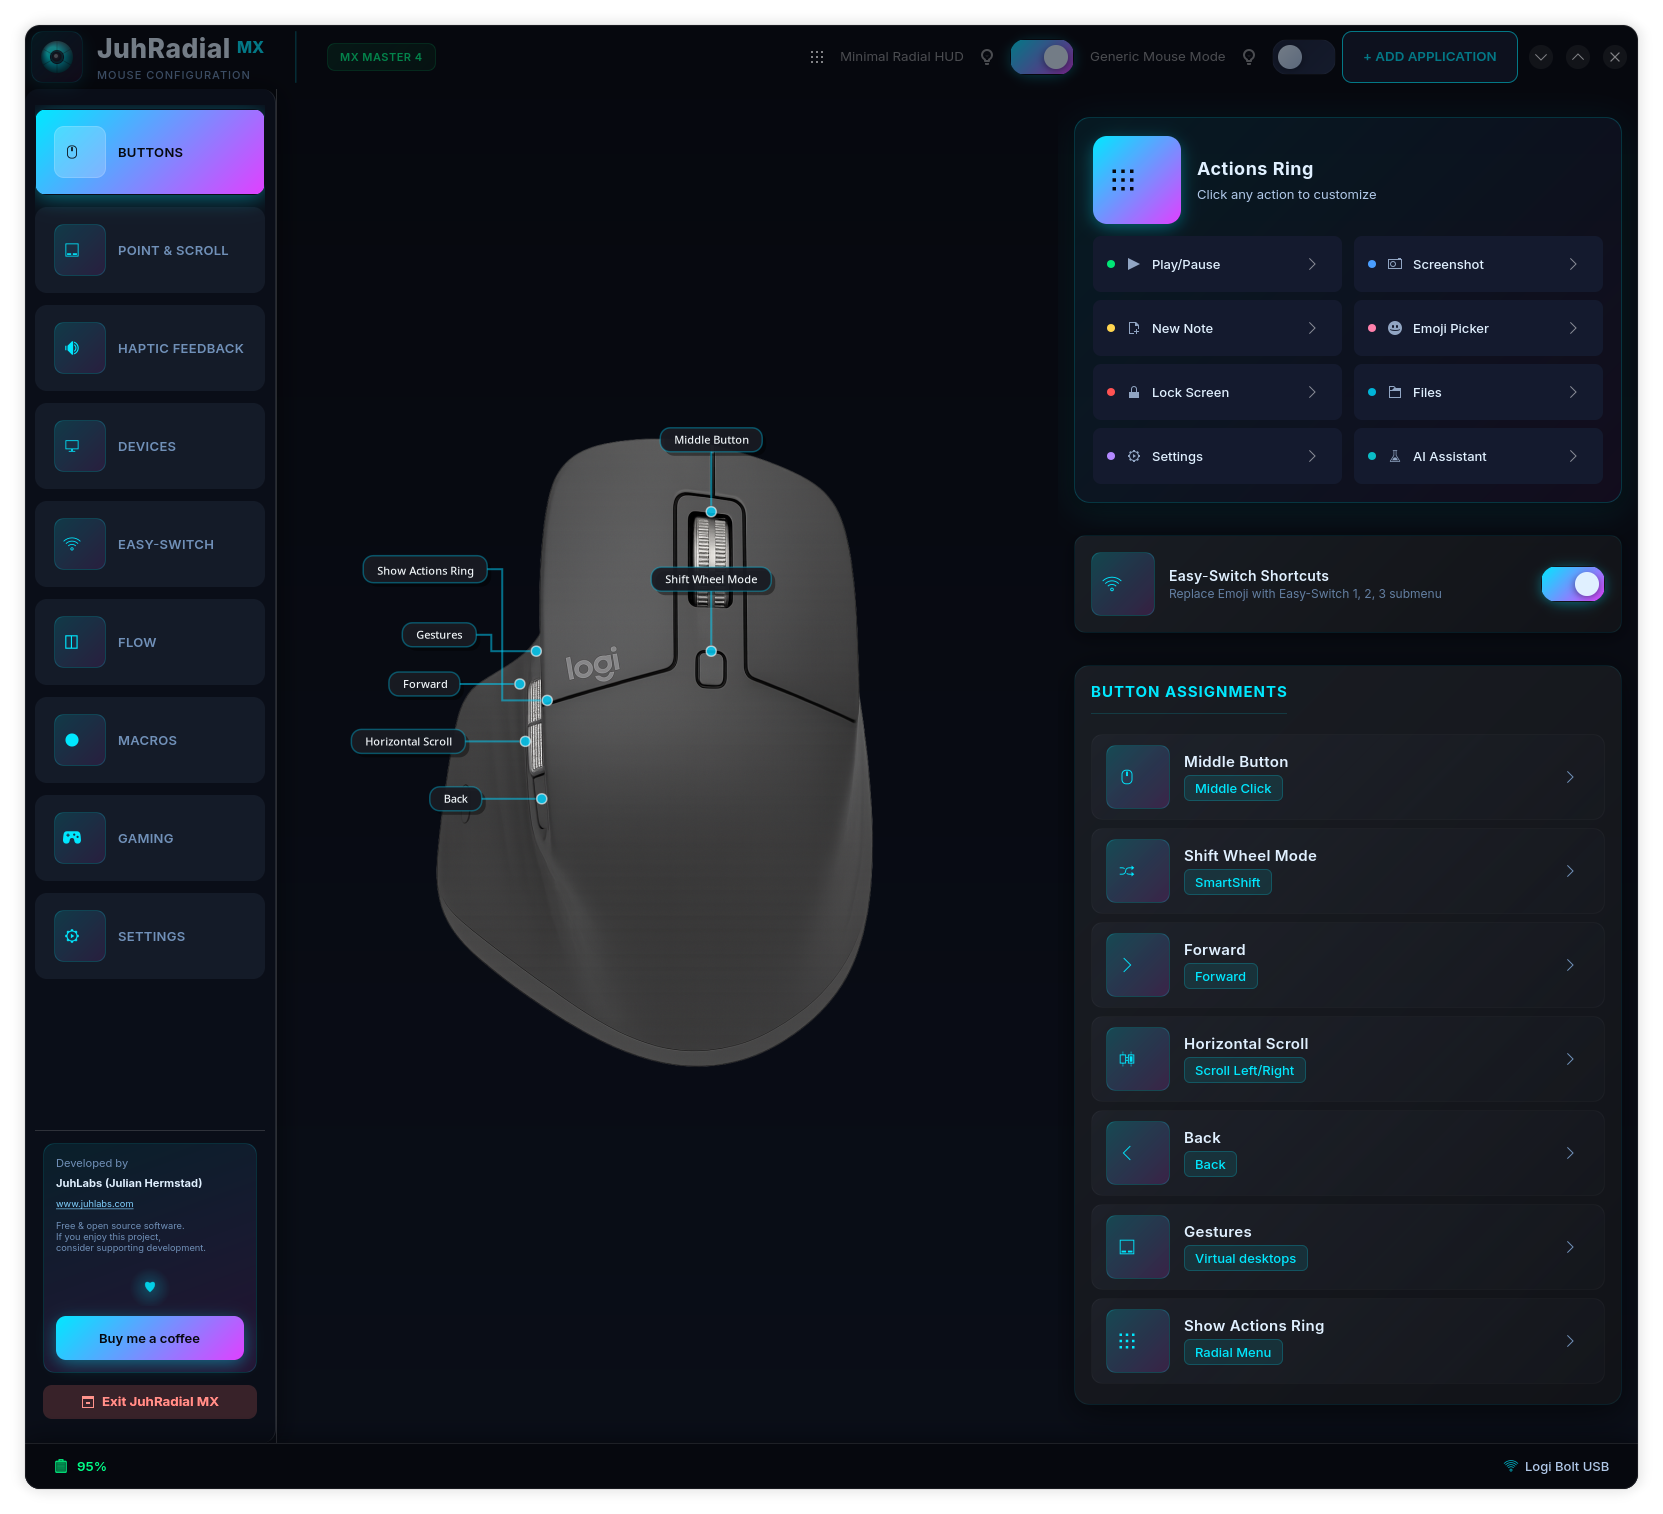Image resolution: width=1663 pixels, height=1514 pixels.
Task: Click the Easy-Switch sidebar wifi icon
Action: pyautogui.click(x=80, y=544)
